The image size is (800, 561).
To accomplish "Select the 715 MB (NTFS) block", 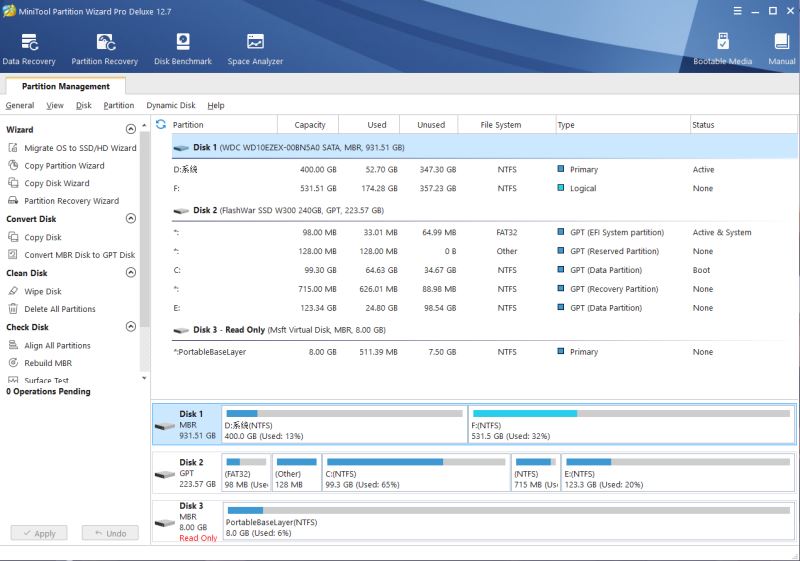I will pos(536,473).
